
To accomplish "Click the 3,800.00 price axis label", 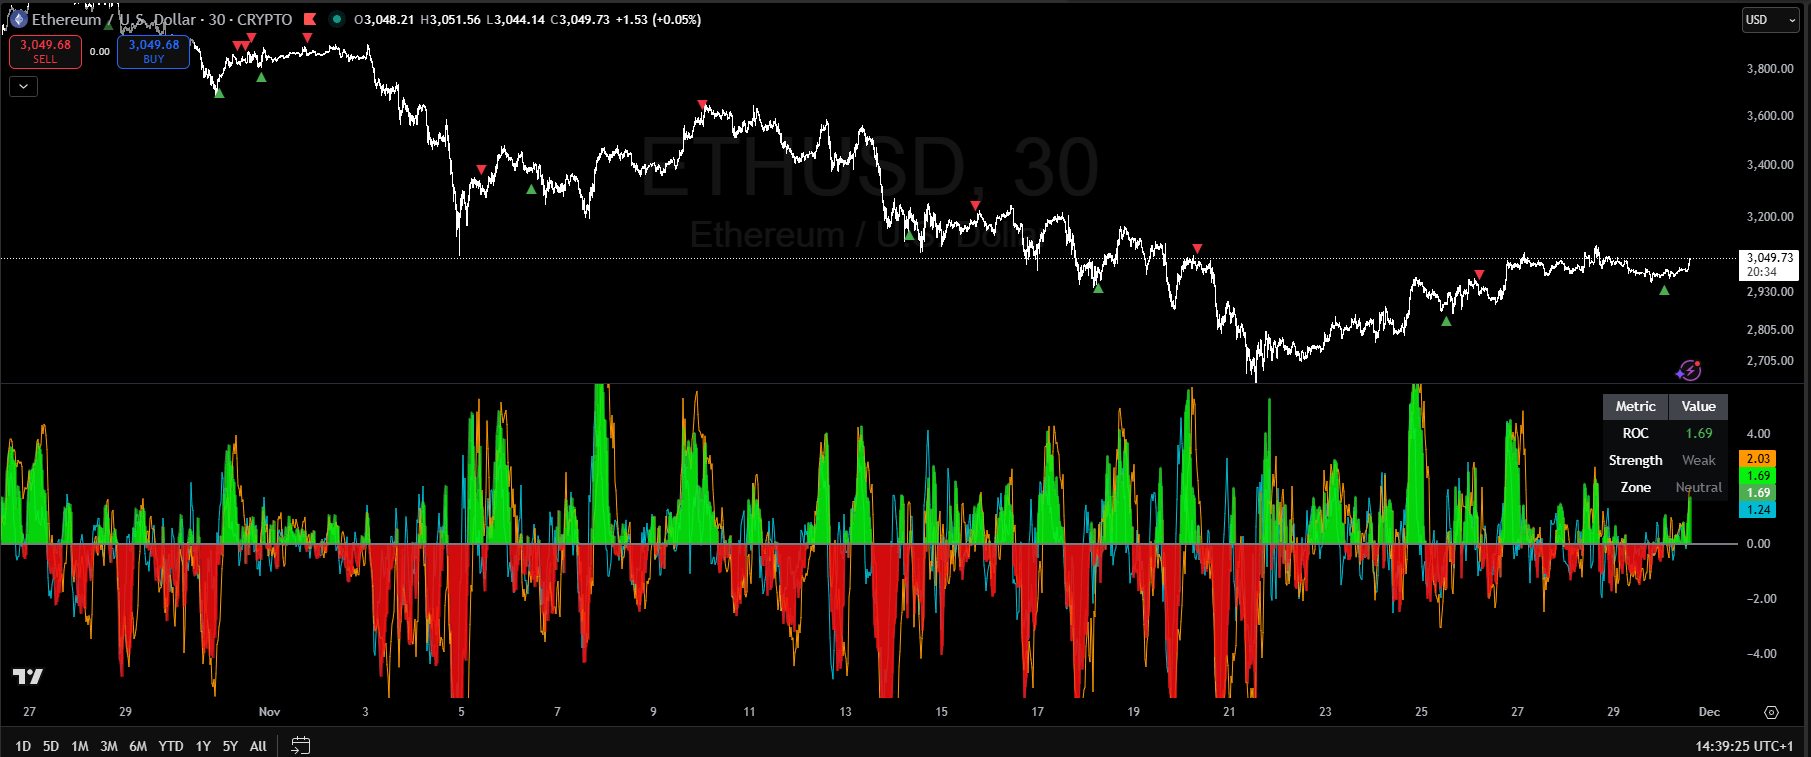I will (x=1770, y=69).
